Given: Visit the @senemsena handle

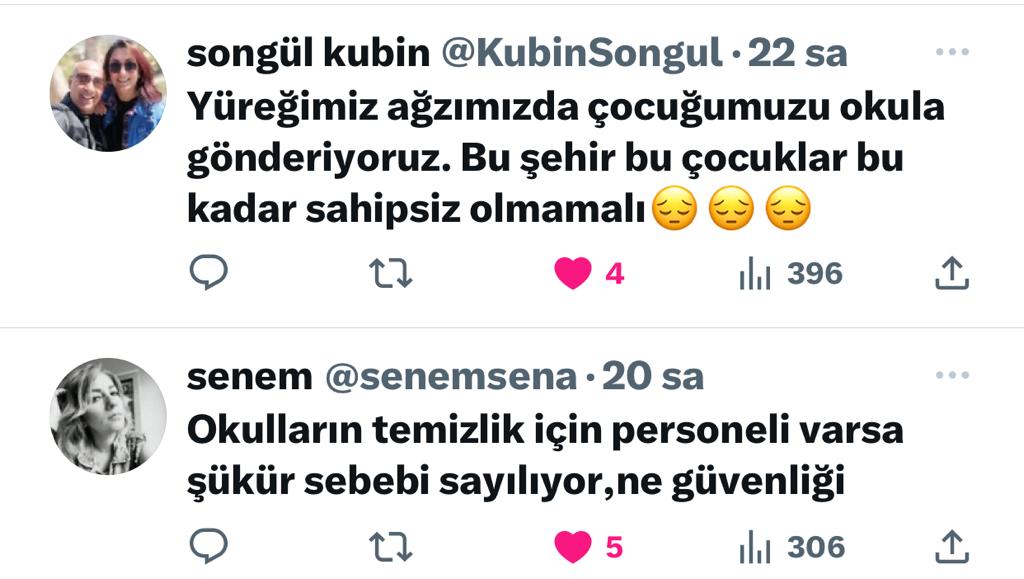Looking at the screenshot, I should tap(451, 377).
